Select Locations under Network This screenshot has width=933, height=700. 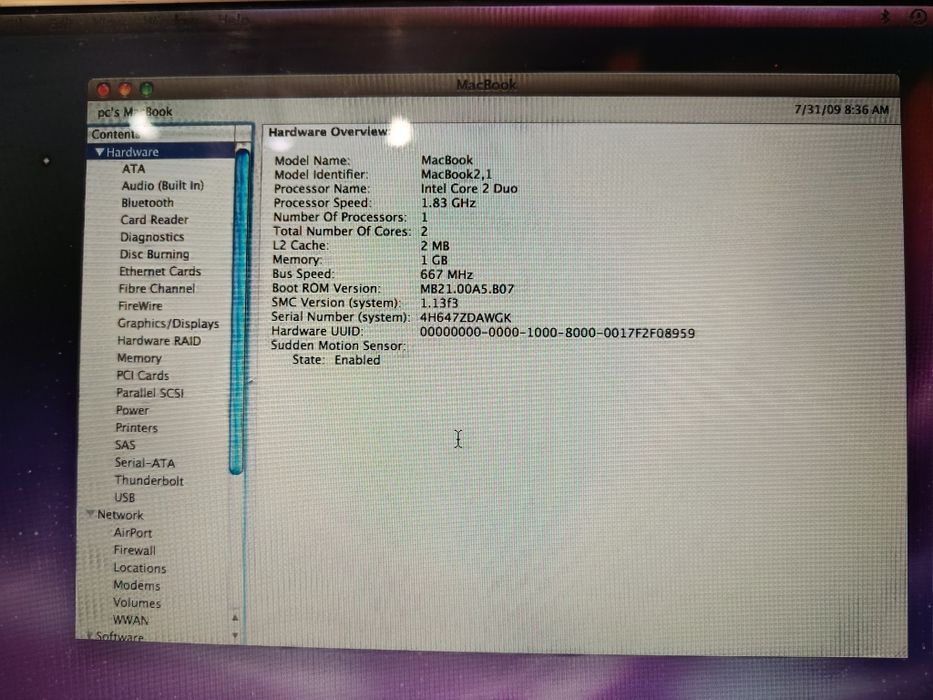point(139,568)
